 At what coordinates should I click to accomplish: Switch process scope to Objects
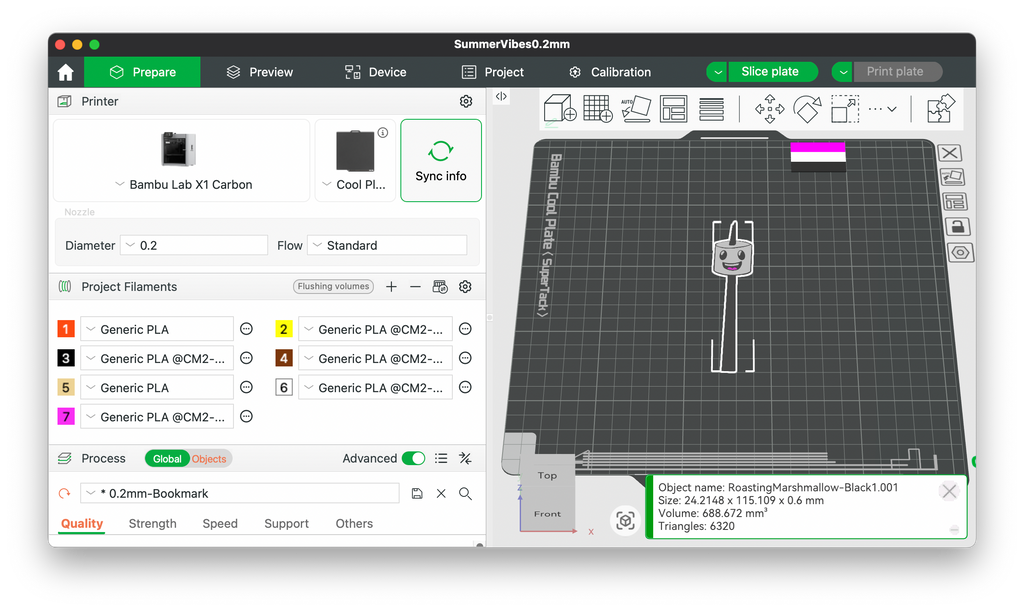[x=209, y=459]
